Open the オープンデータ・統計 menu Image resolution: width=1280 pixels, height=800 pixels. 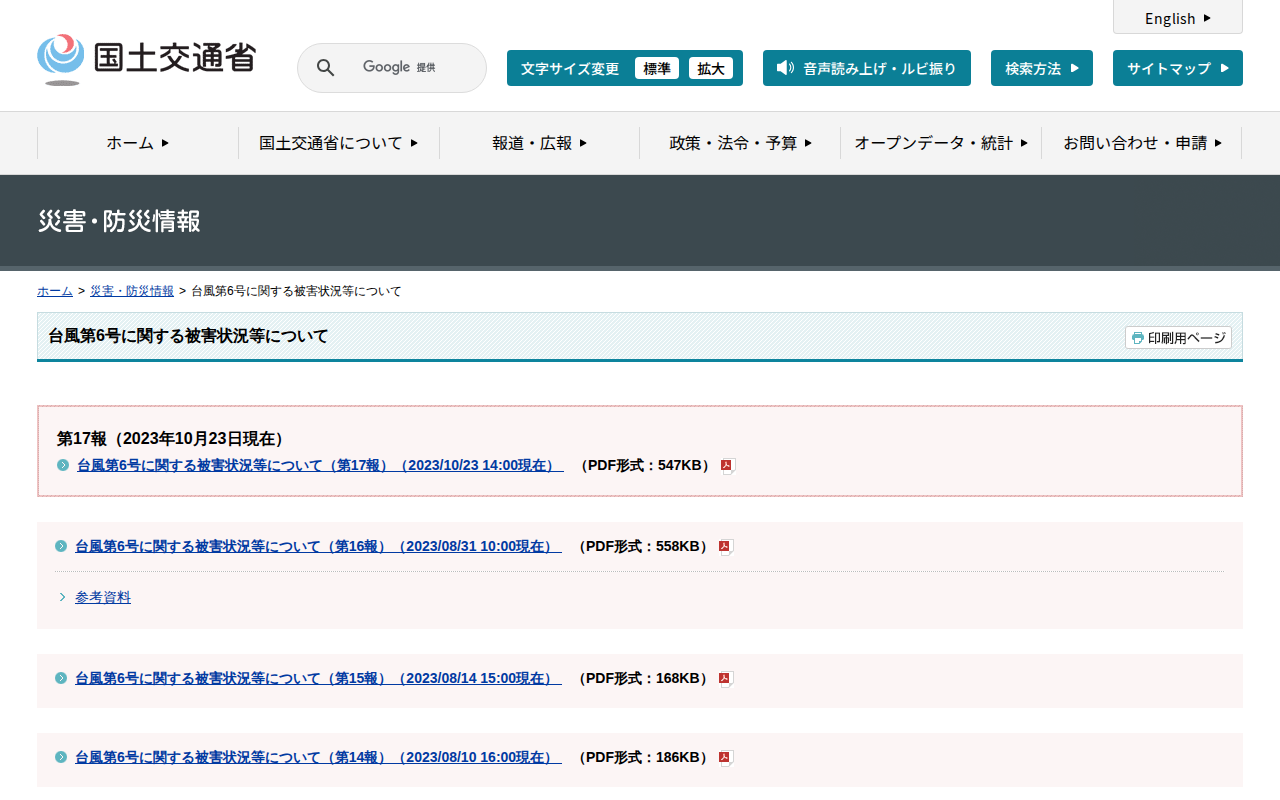[940, 143]
